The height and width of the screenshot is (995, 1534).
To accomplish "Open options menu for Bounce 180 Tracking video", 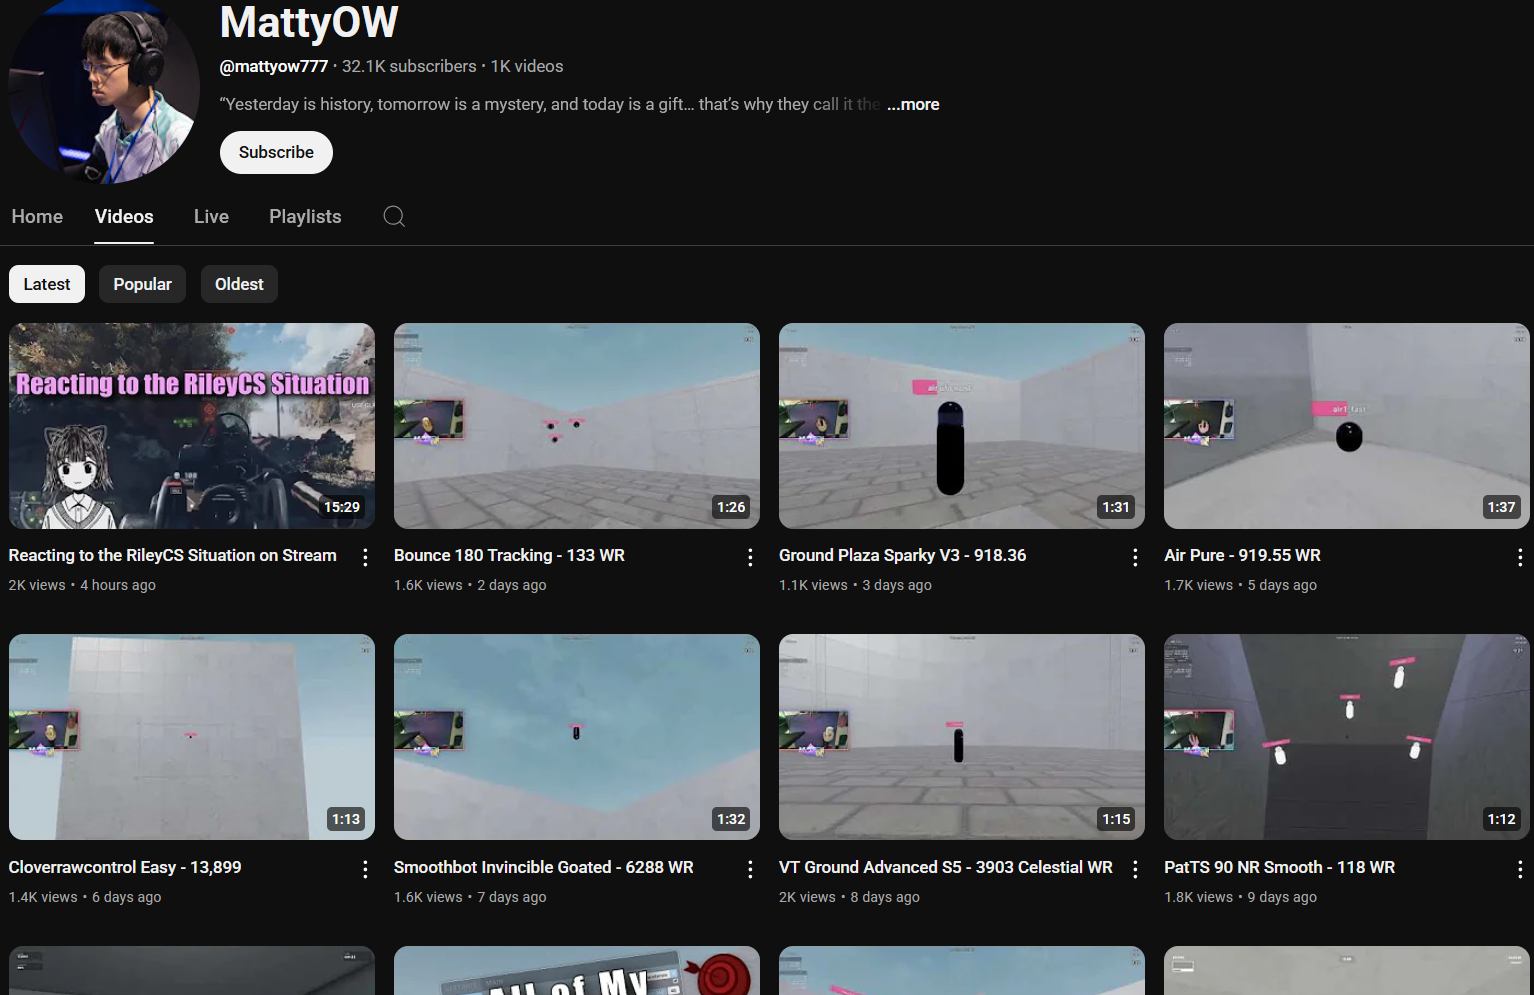I will [x=750, y=557].
